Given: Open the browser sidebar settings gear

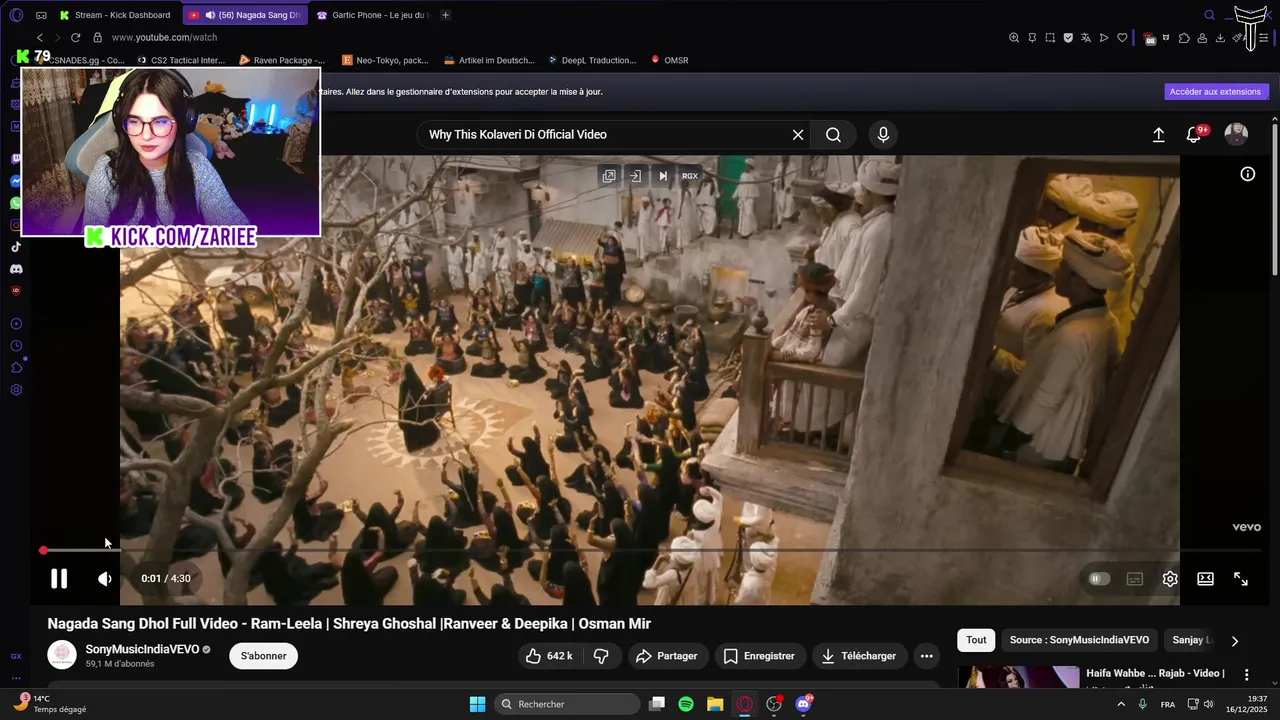Looking at the screenshot, I should coord(16,390).
